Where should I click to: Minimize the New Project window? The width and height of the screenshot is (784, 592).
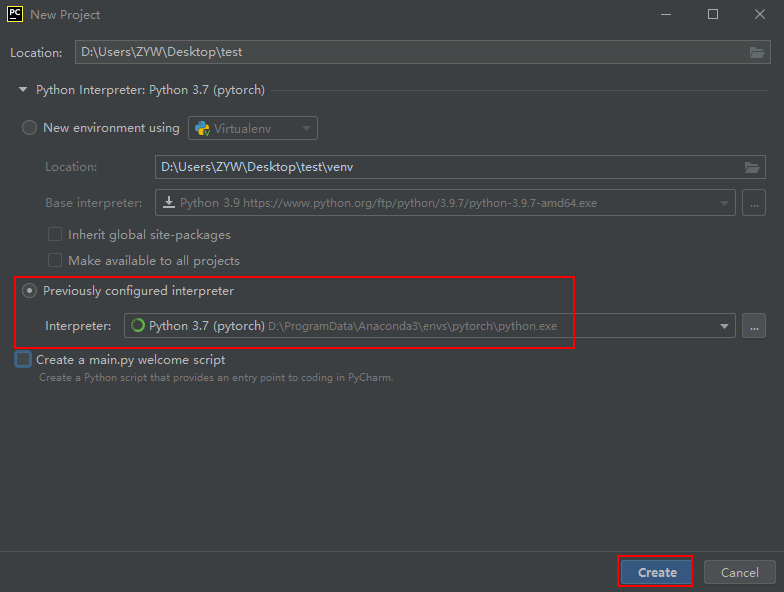click(666, 14)
